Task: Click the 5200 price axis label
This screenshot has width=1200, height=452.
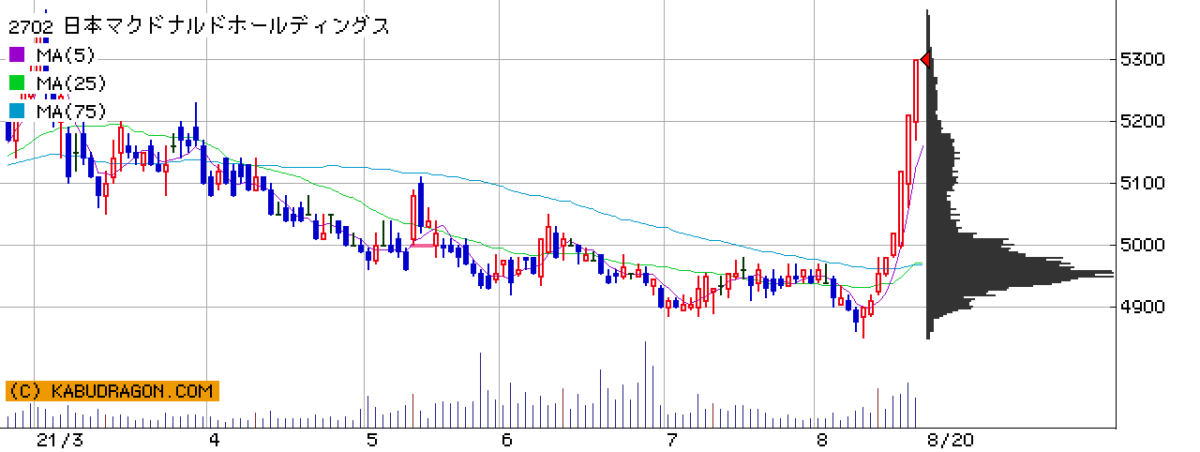Action: 1142,121
